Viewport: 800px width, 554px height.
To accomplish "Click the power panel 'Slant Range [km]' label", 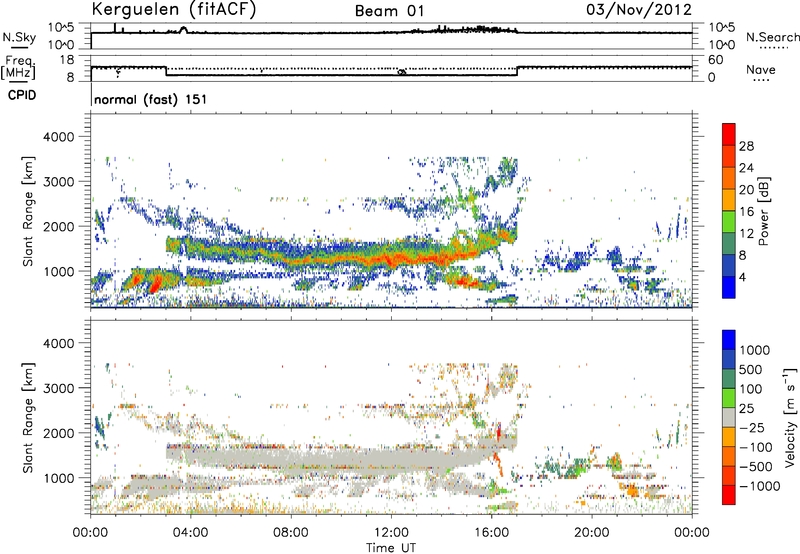I will coord(29,211).
